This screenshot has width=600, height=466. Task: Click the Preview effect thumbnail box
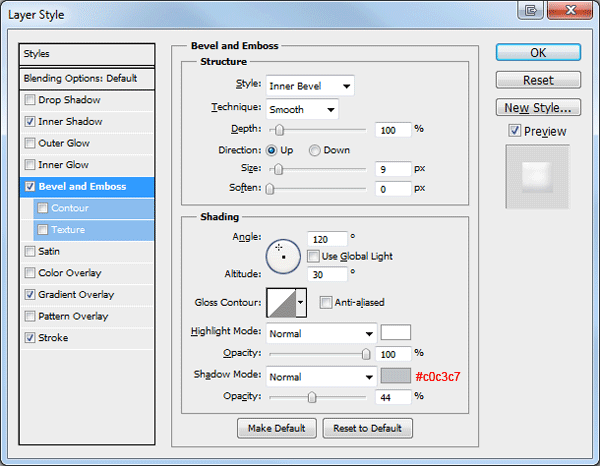(537, 176)
